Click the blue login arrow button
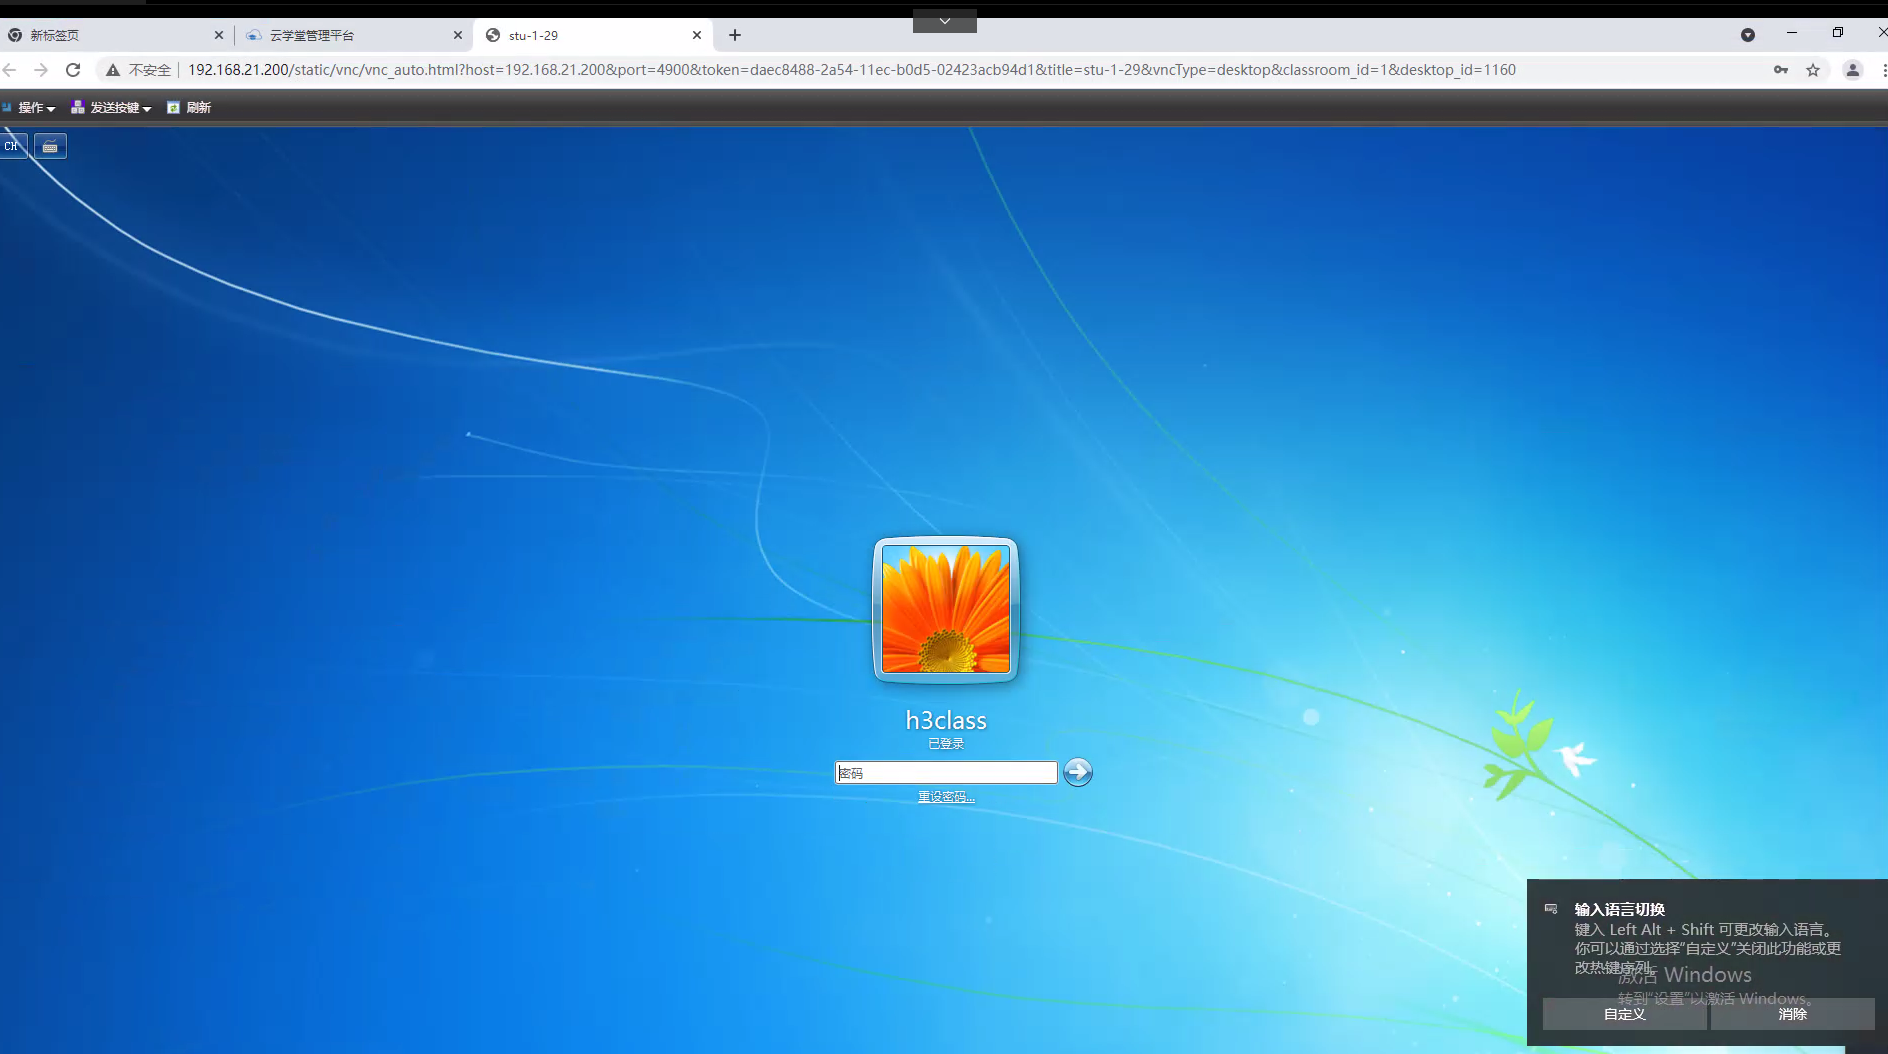Screen dimensions: 1888x1054 (1077, 772)
